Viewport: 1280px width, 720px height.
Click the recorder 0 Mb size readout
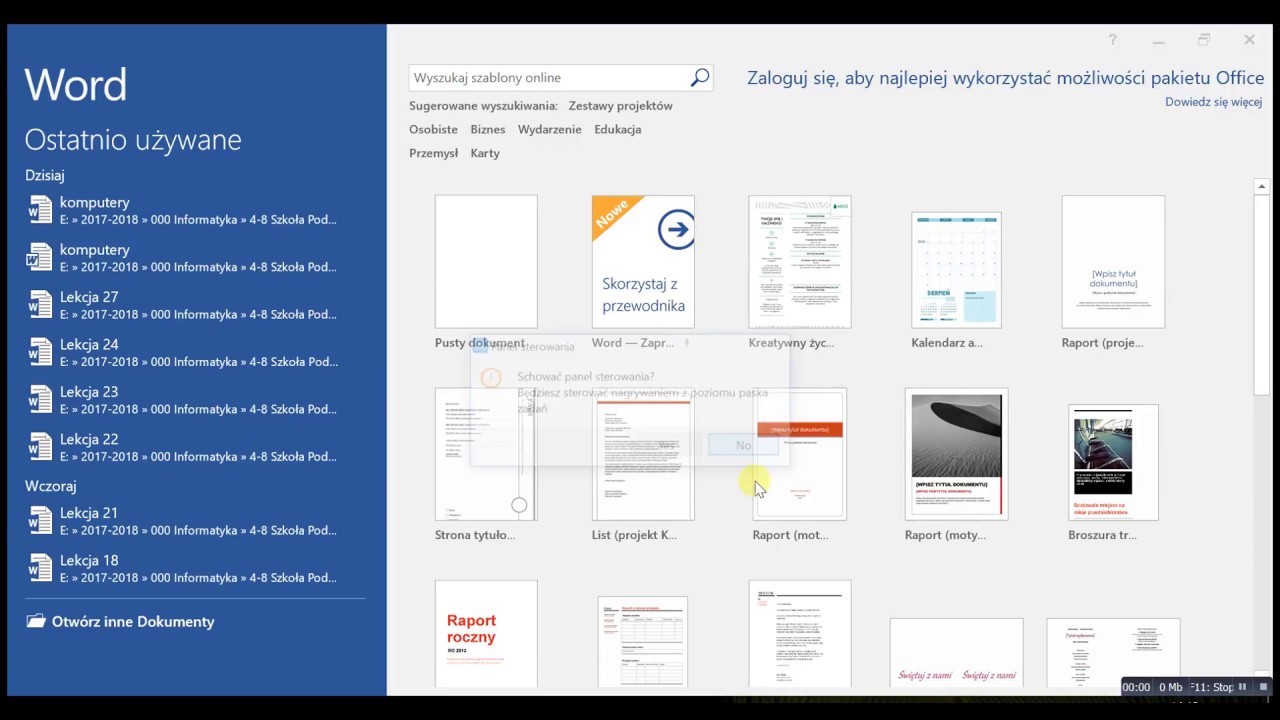click(1171, 687)
